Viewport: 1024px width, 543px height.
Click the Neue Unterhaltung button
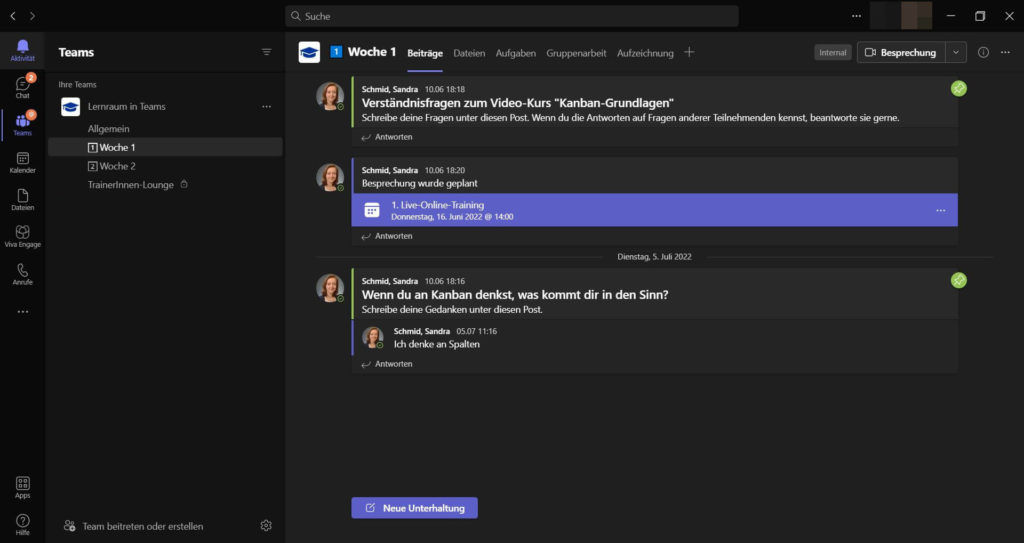point(414,508)
